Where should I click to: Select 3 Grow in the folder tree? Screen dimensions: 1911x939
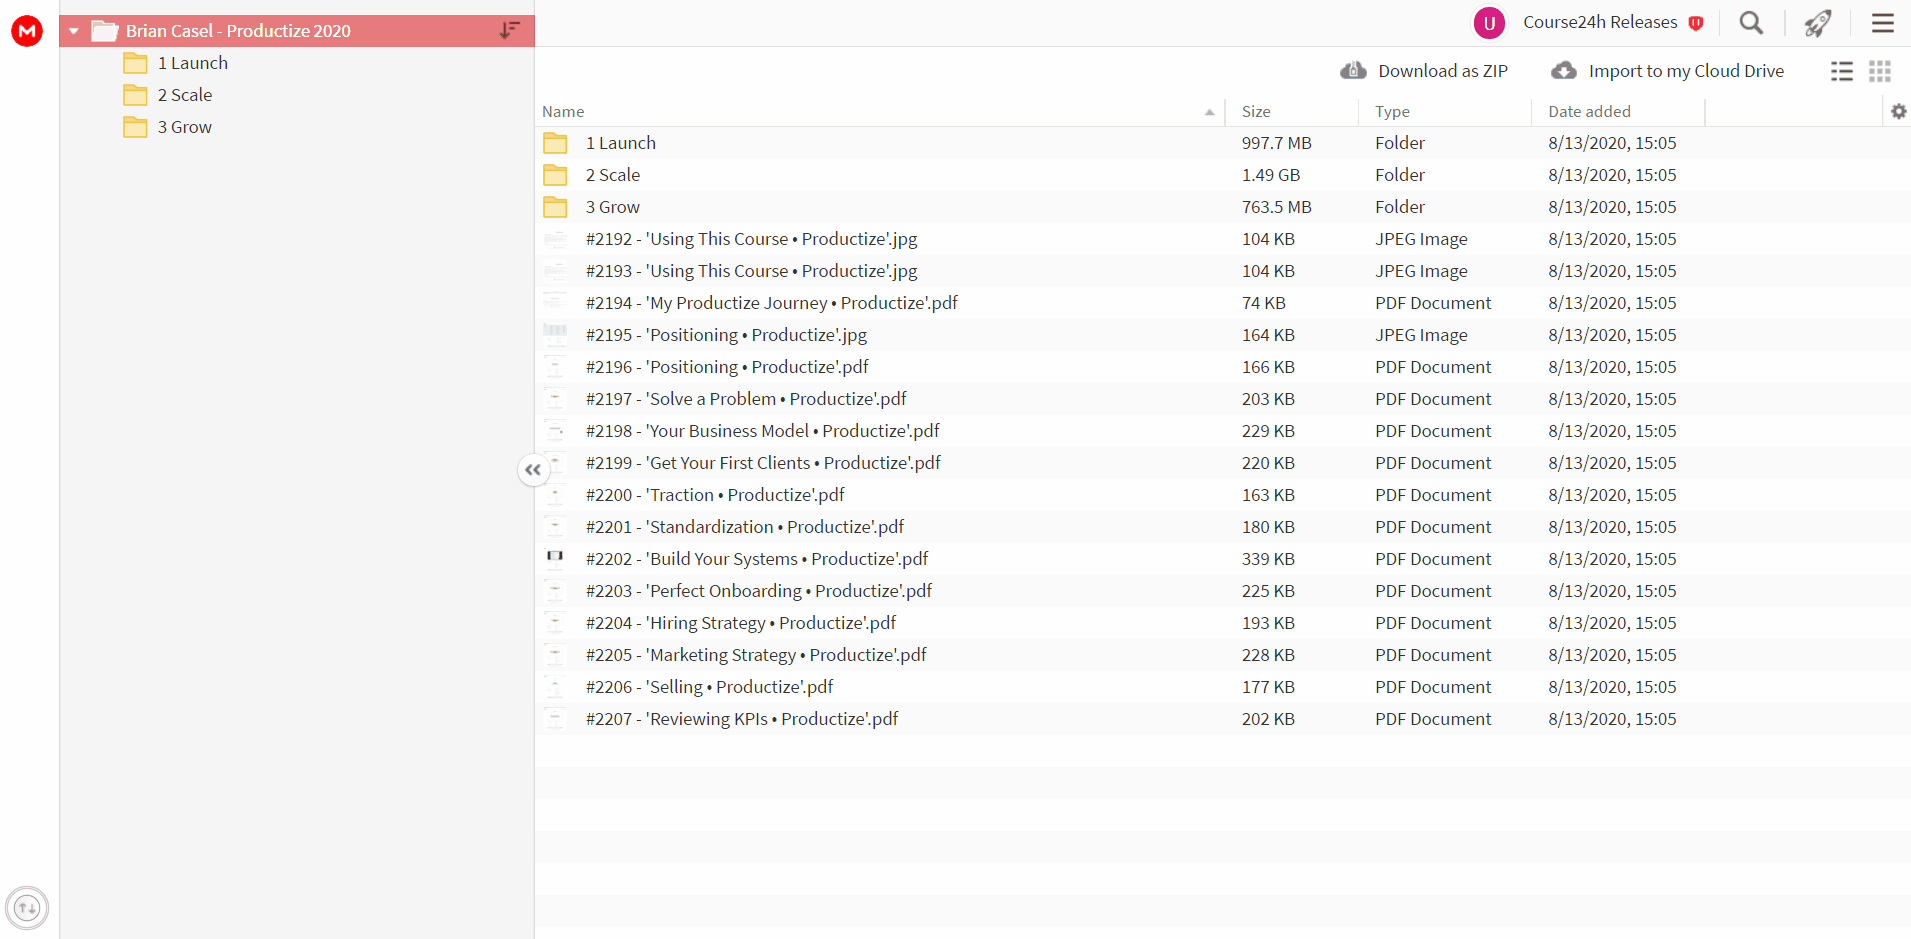pos(184,127)
